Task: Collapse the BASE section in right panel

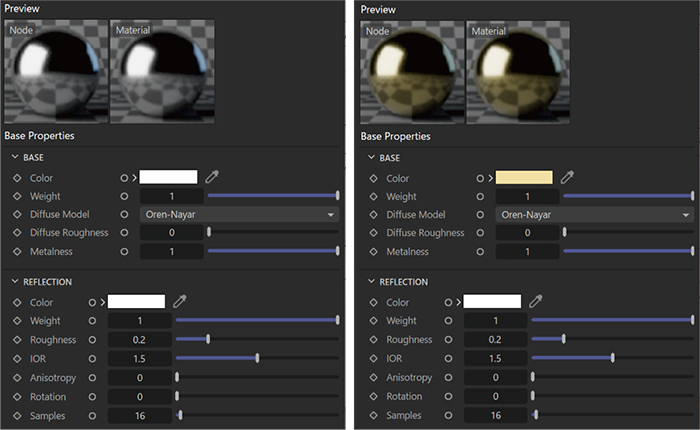Action: 369,158
